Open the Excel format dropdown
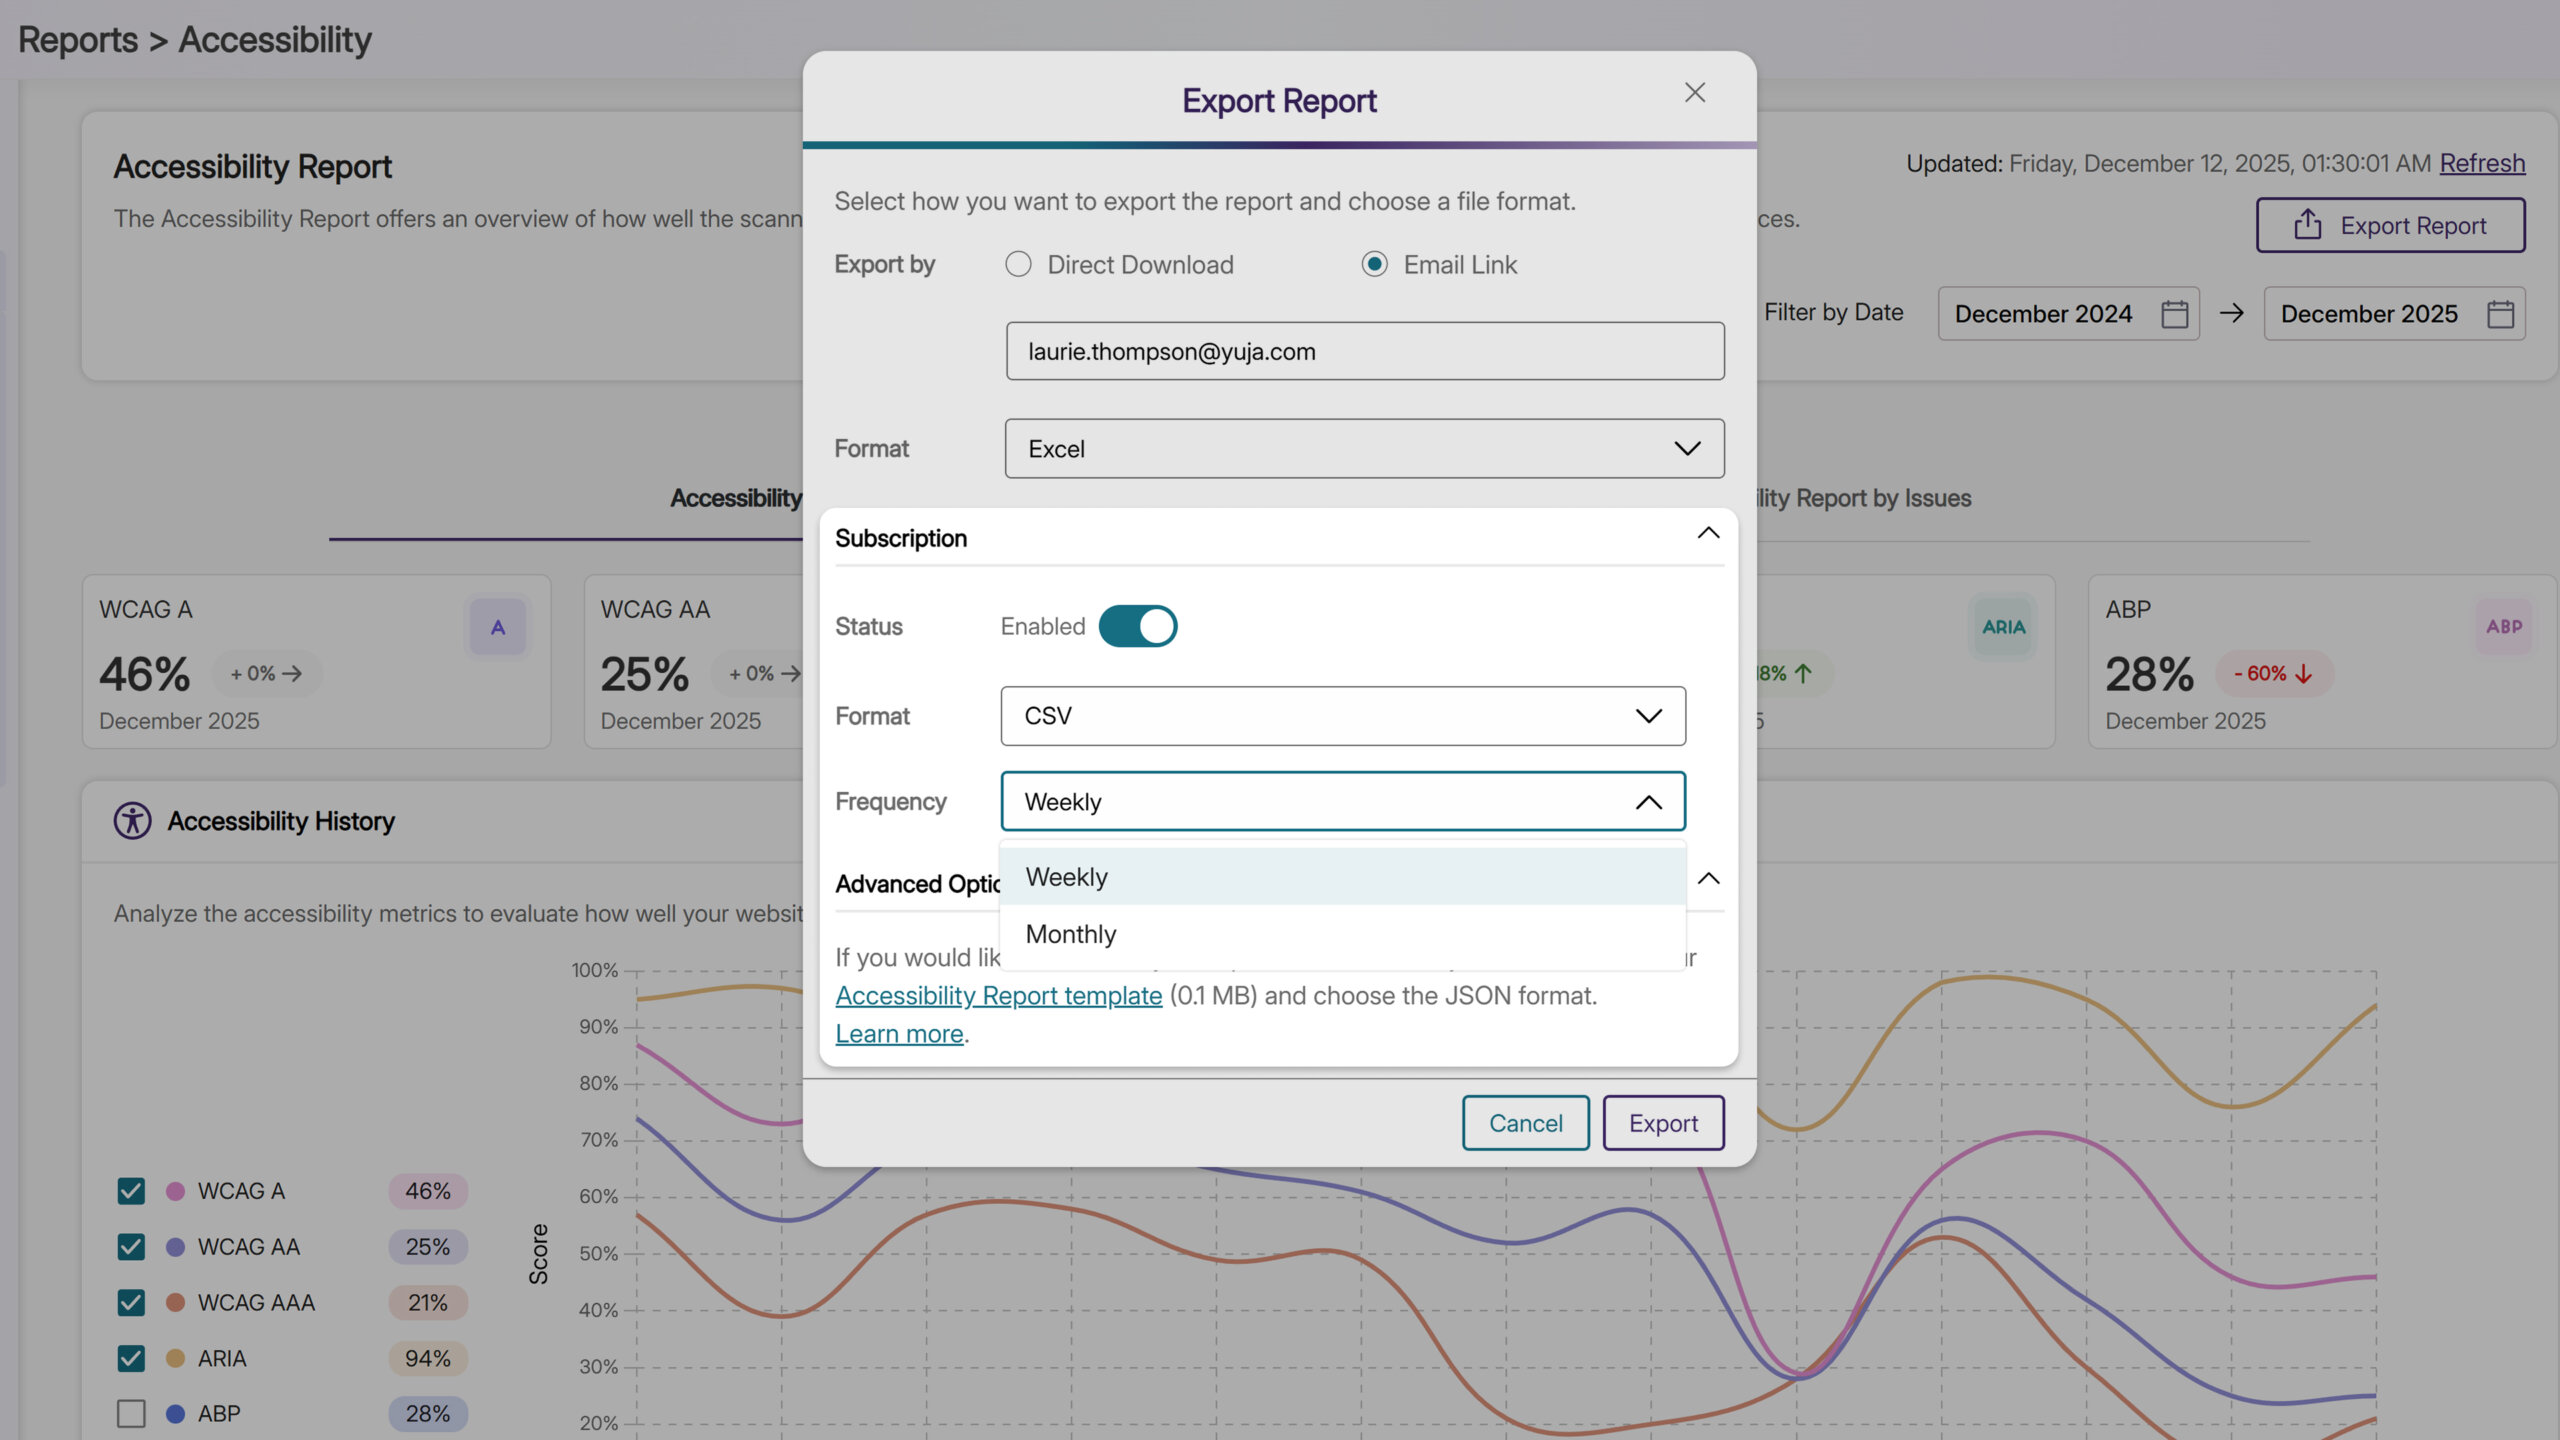2560x1440 pixels. click(x=1364, y=449)
